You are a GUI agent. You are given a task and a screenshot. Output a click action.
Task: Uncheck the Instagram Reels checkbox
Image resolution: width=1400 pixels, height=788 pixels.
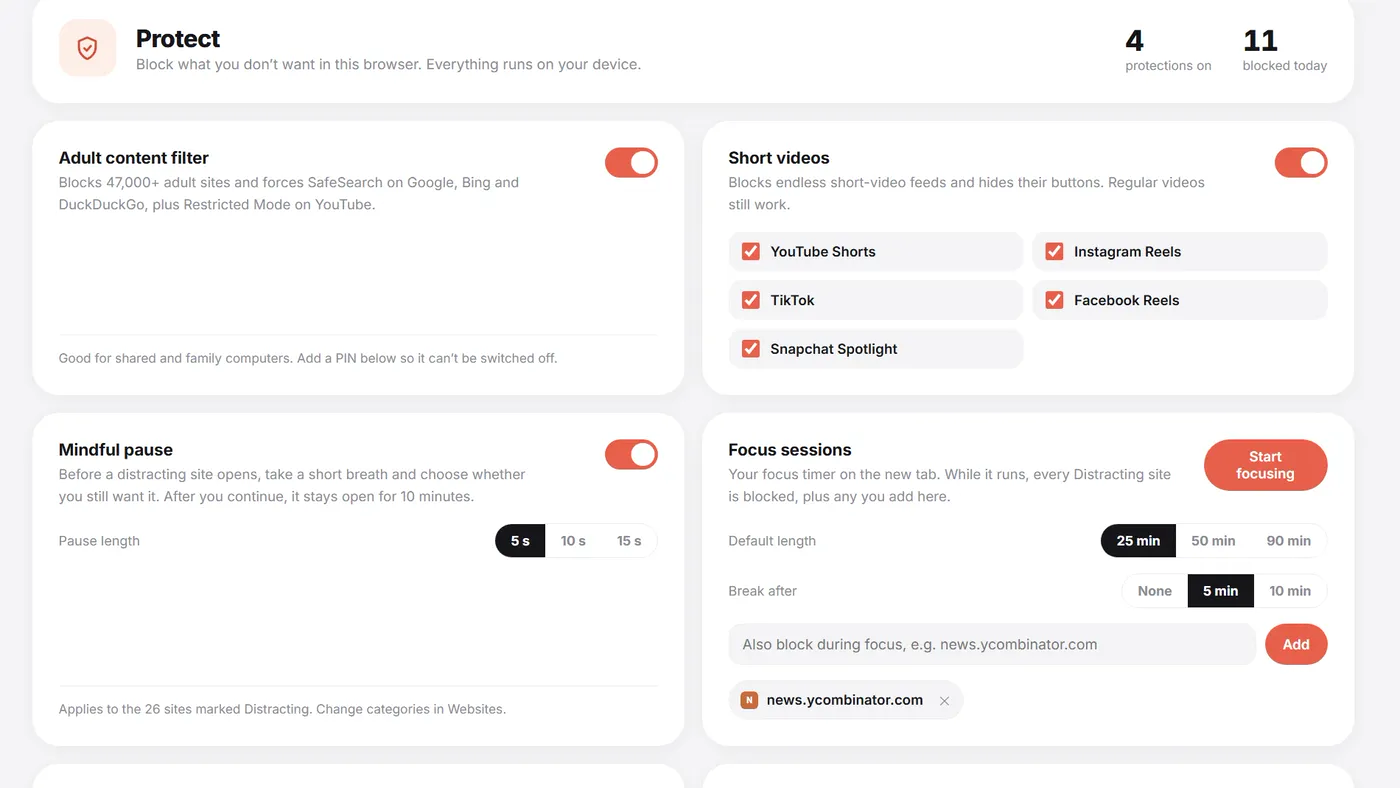[1054, 252]
